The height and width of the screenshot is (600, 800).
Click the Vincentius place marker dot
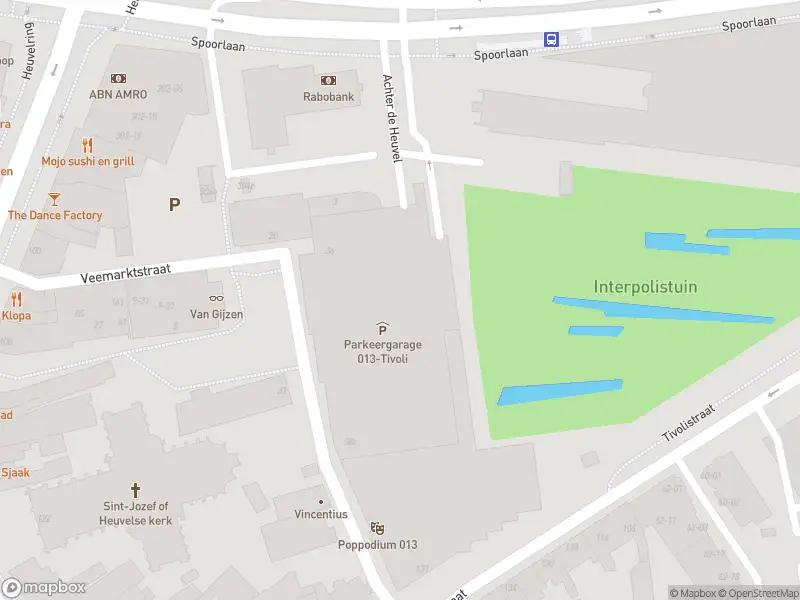click(x=321, y=502)
